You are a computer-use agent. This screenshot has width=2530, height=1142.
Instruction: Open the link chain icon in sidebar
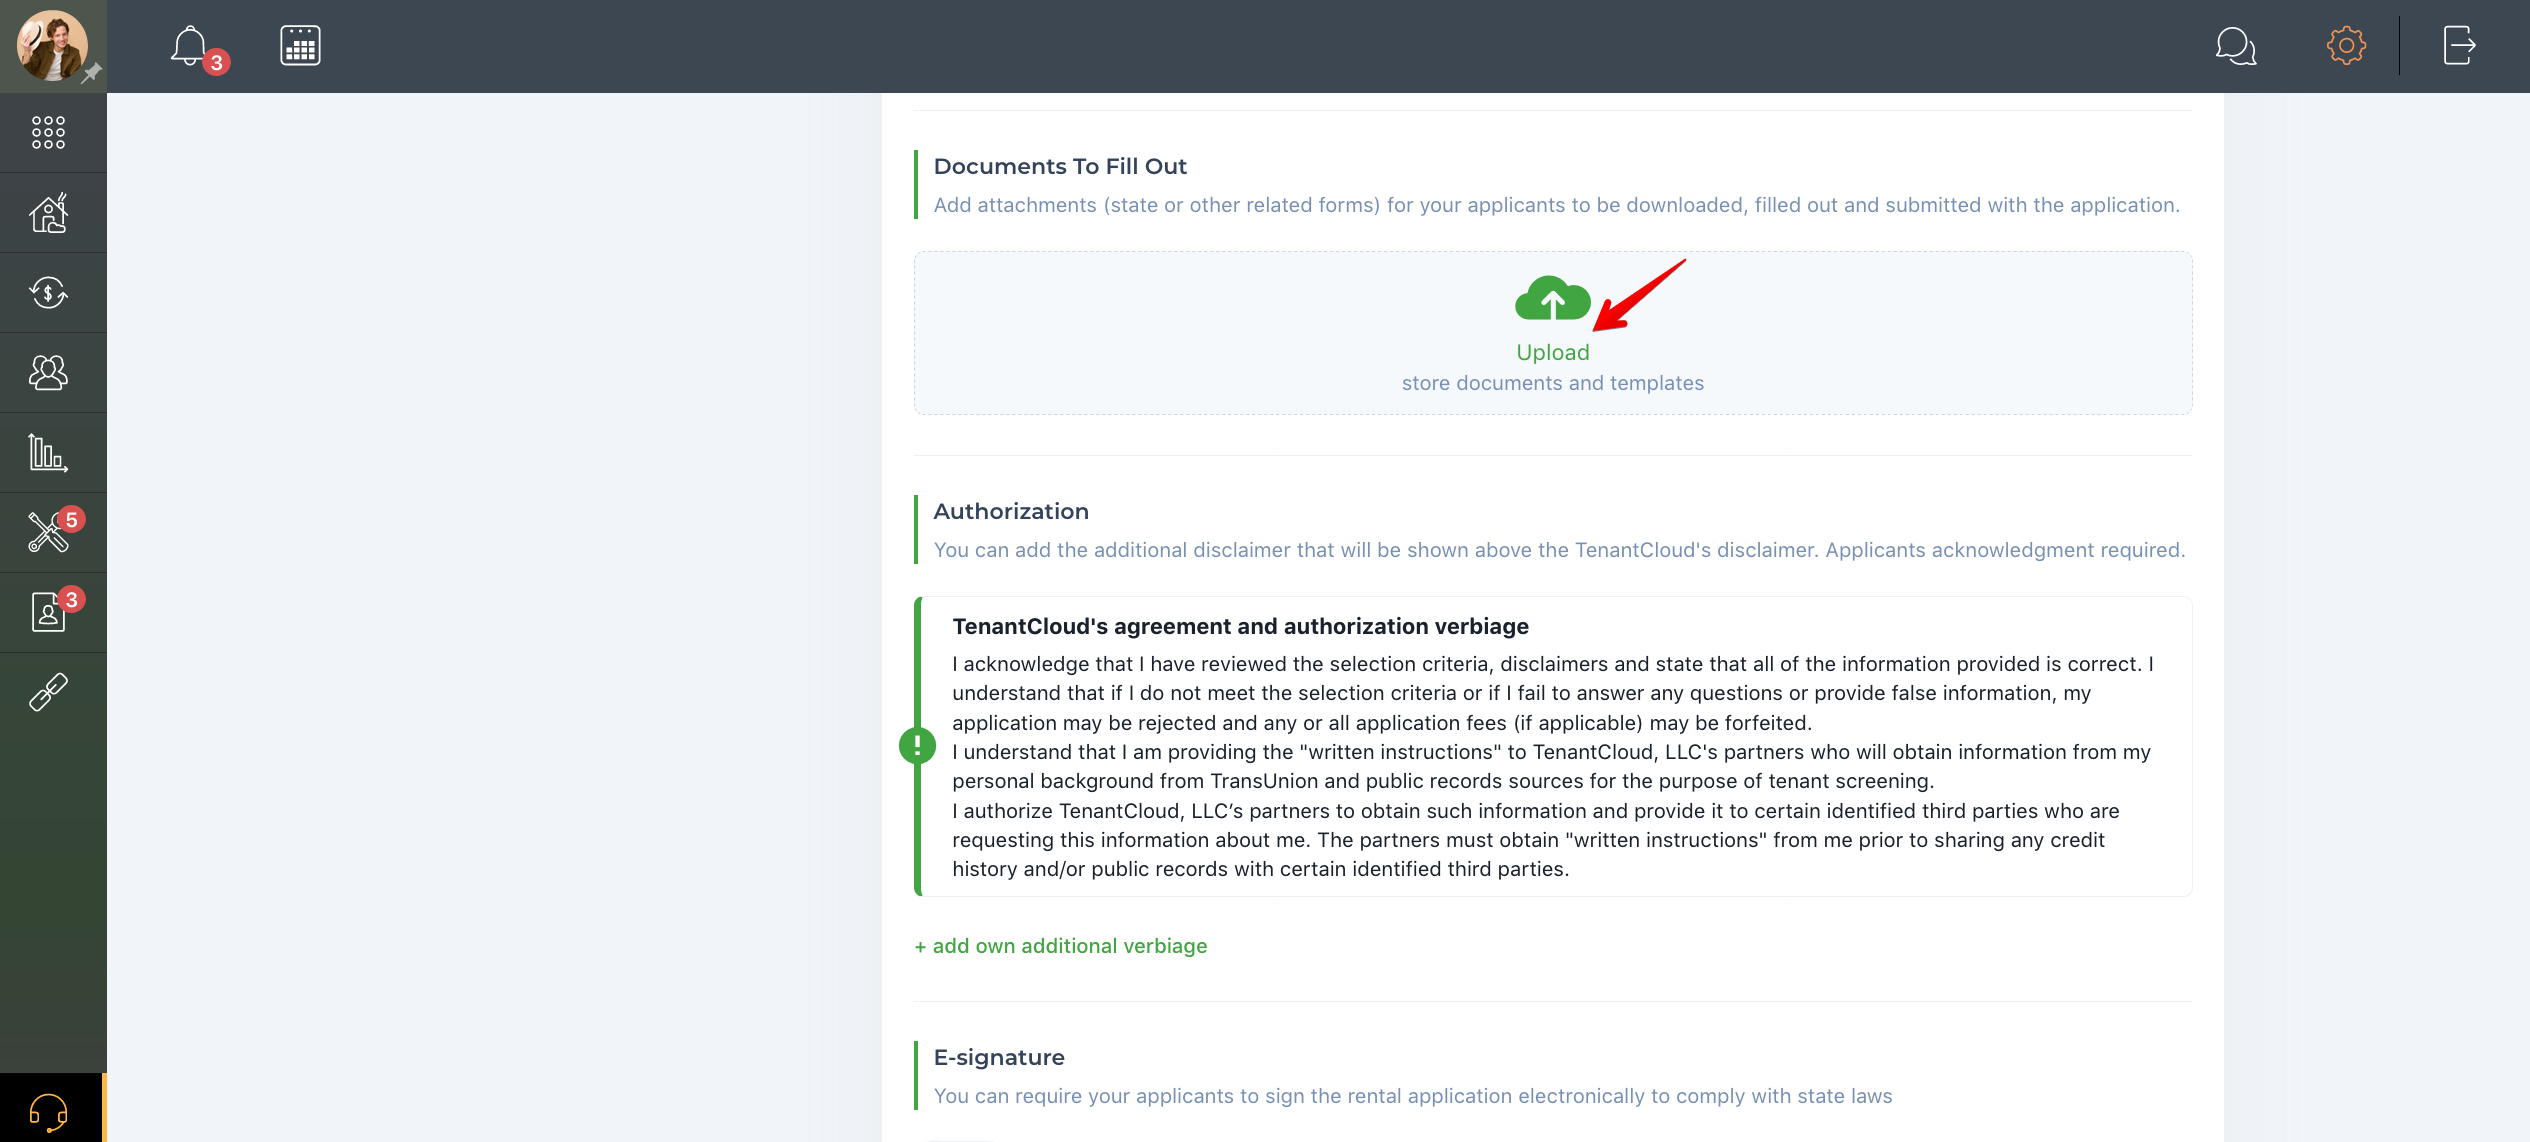[x=48, y=692]
